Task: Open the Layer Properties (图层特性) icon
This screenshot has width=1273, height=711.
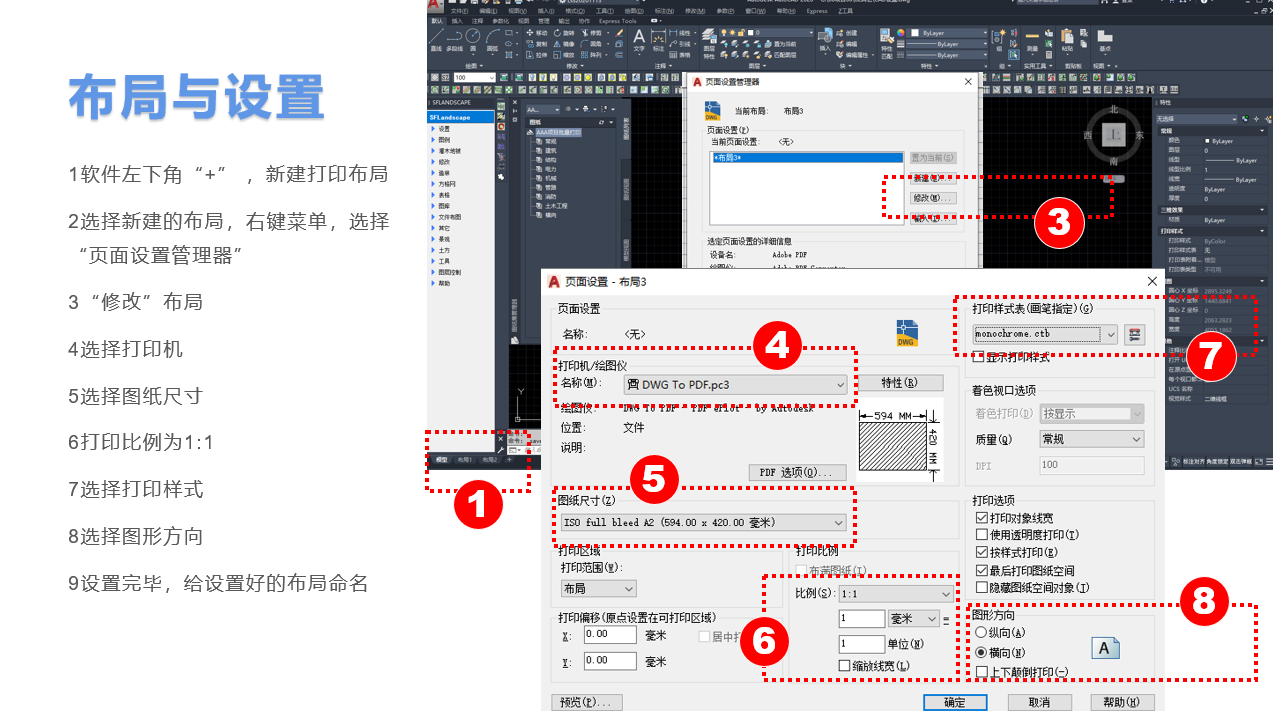Action: [709, 37]
